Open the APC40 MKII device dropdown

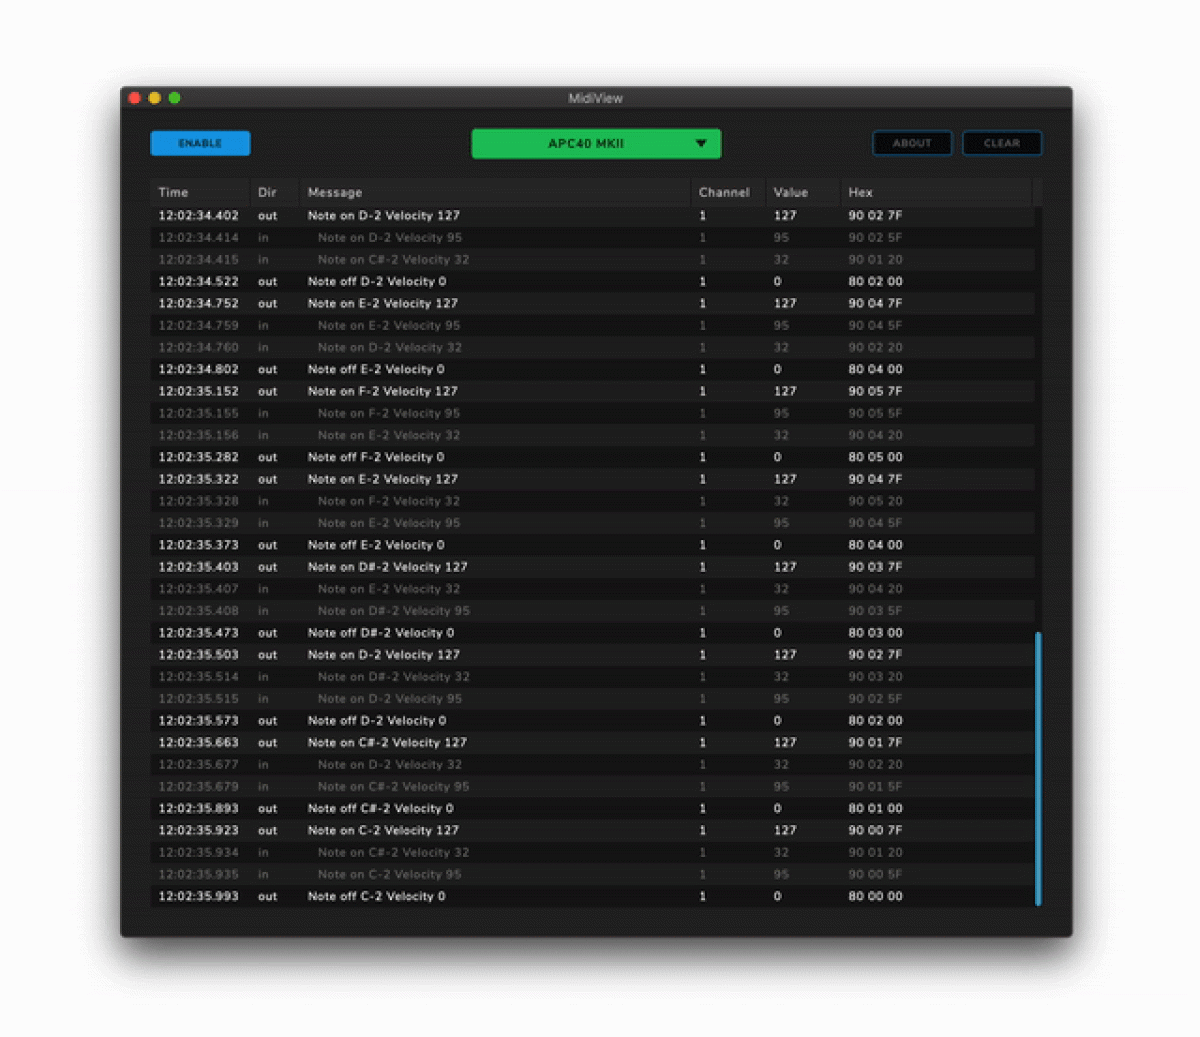click(x=595, y=143)
